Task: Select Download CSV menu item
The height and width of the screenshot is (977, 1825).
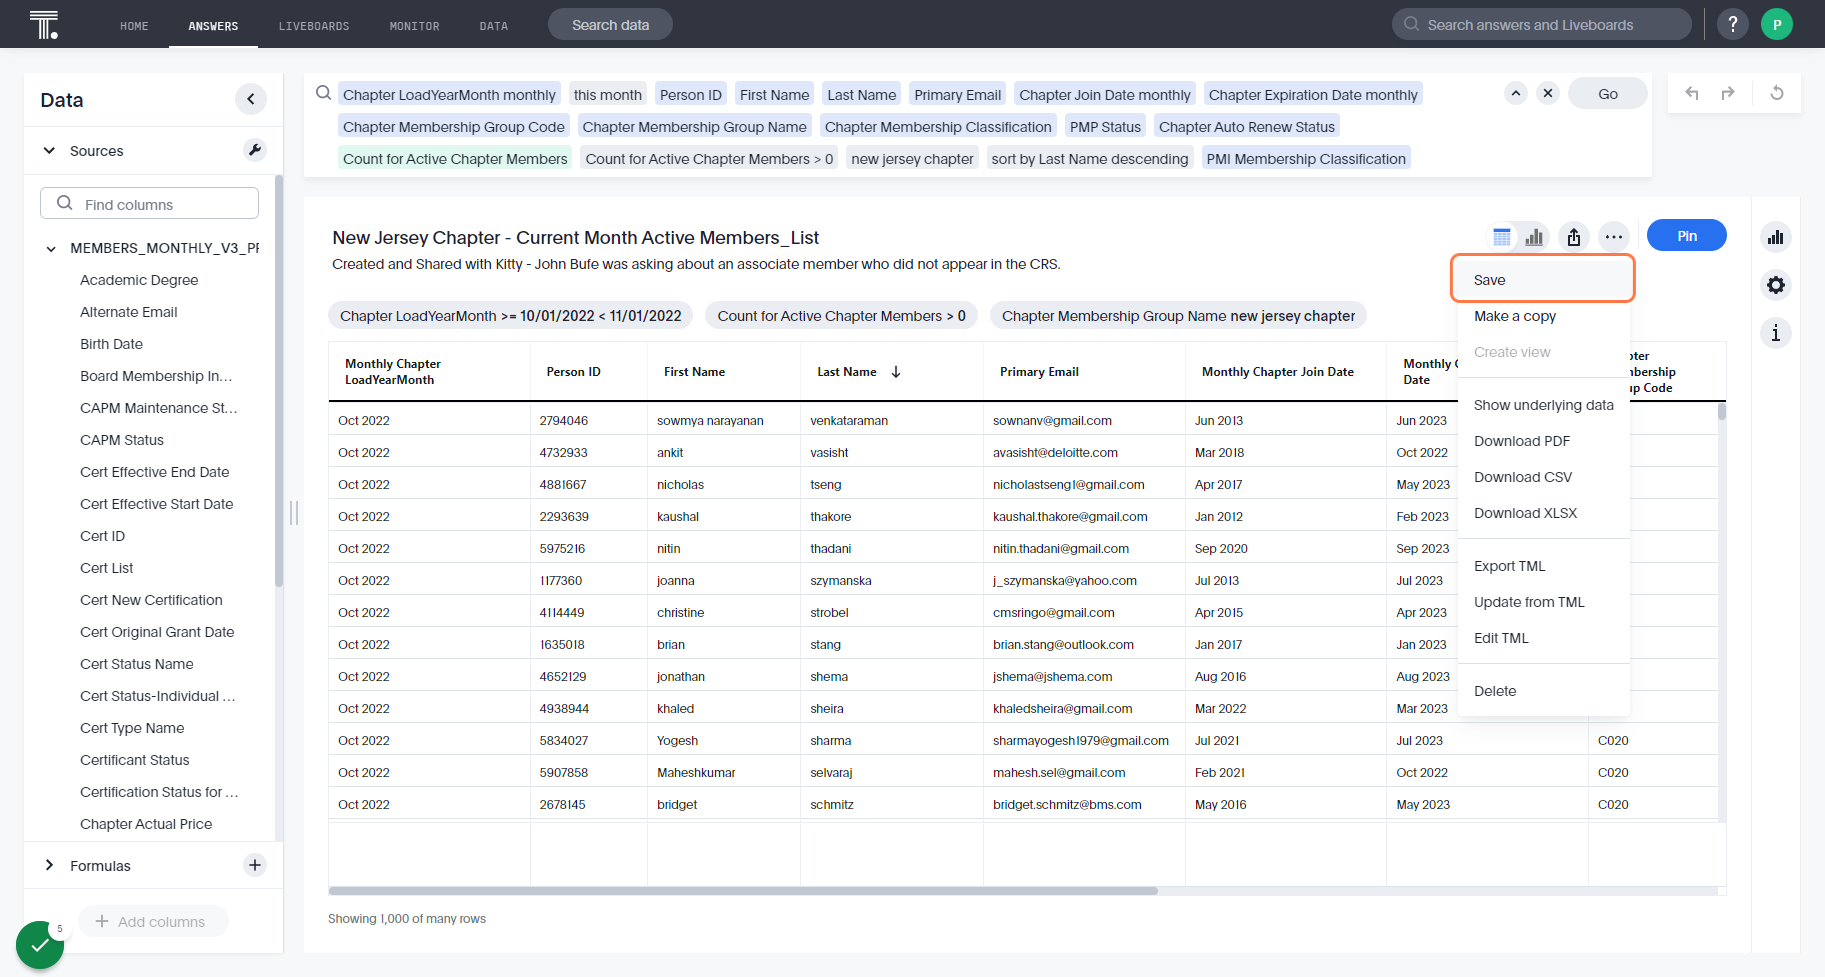Action: click(x=1544, y=477)
